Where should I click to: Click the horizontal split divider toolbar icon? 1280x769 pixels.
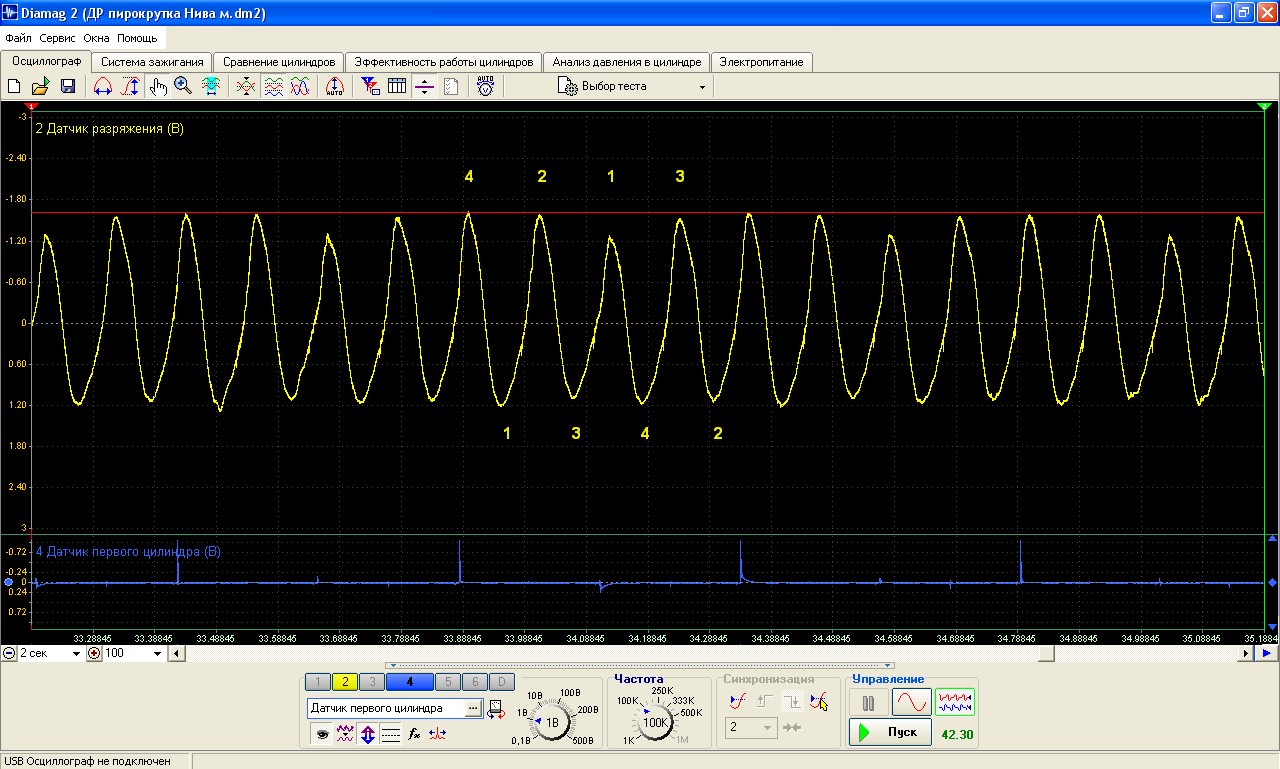click(424, 87)
